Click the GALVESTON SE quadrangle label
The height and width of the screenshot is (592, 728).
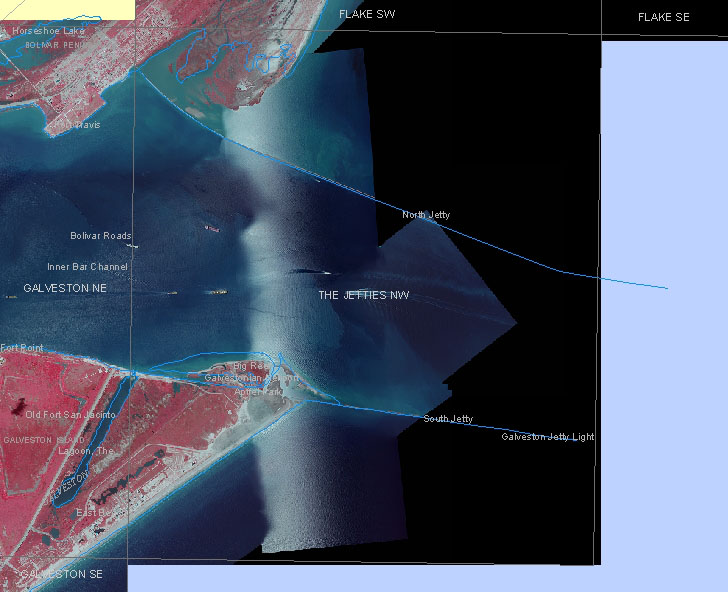(62, 574)
